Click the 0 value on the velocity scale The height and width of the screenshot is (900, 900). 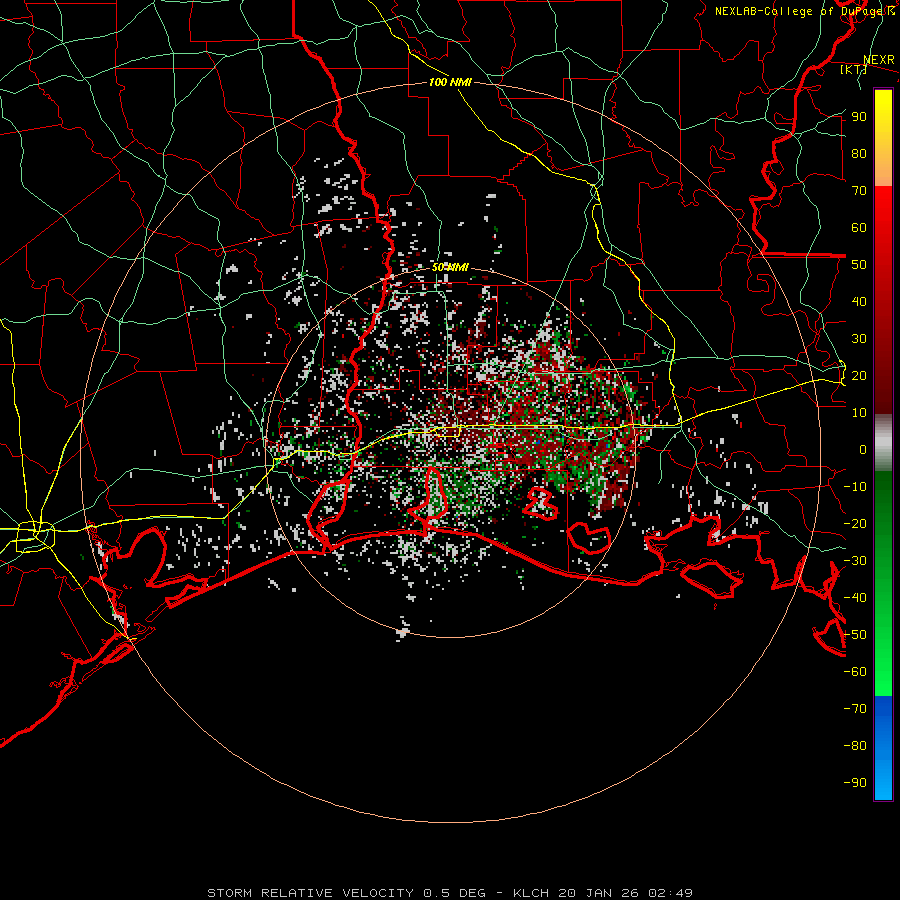click(863, 450)
